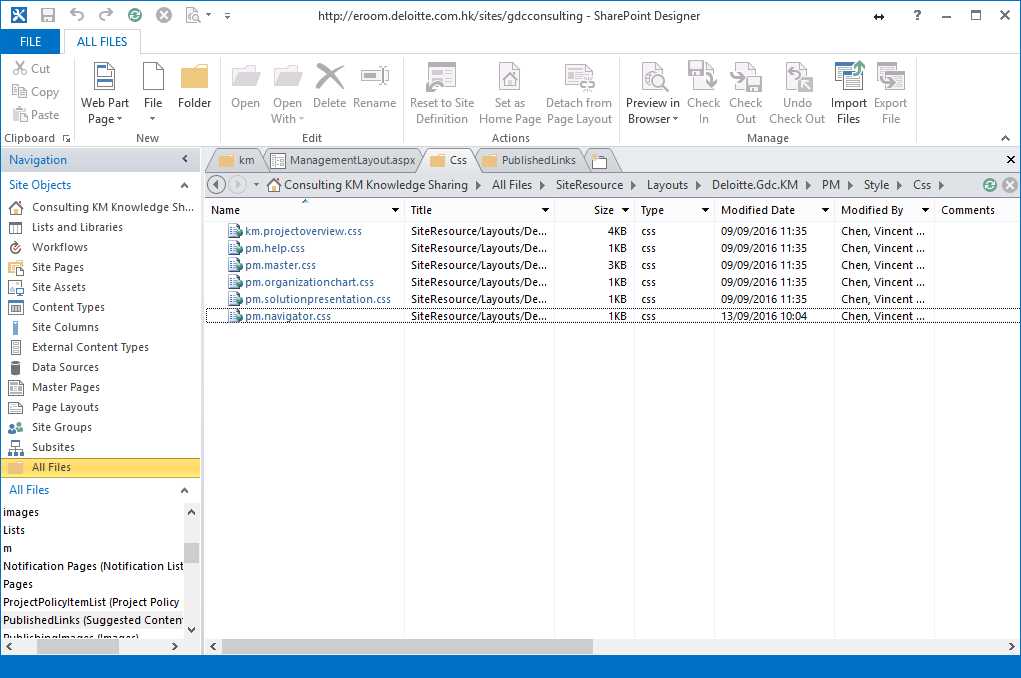Click Layouts in the breadcrumb path
The image size is (1021, 678).
[x=667, y=185]
